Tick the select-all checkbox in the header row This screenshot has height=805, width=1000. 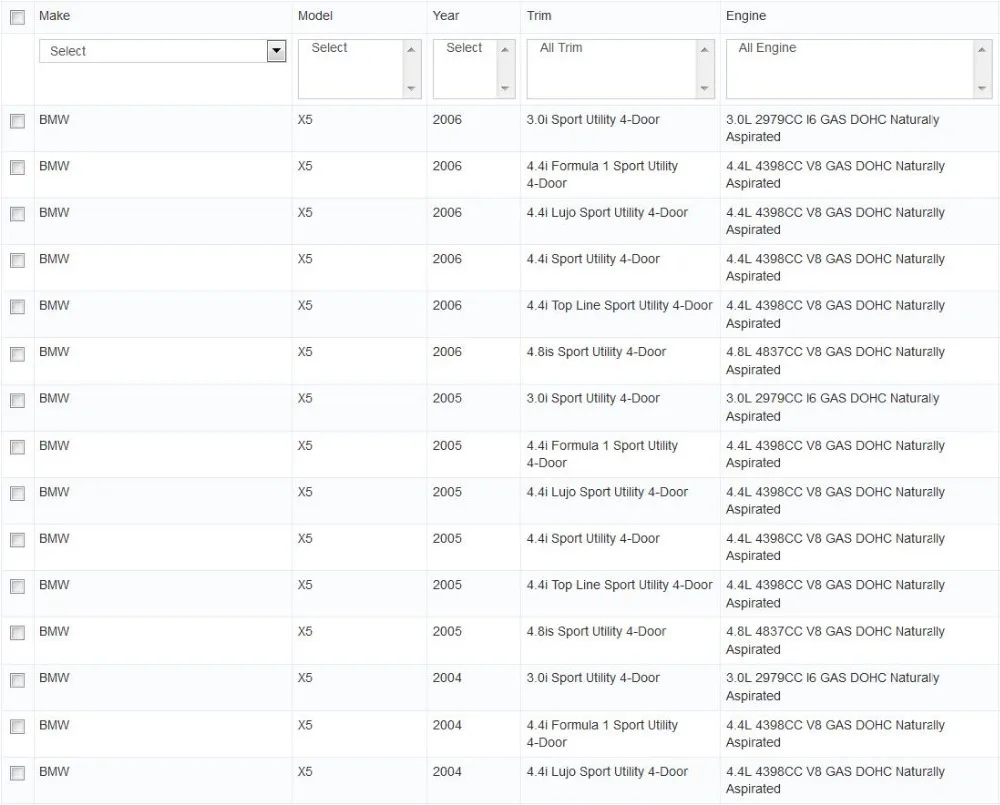pos(17,17)
